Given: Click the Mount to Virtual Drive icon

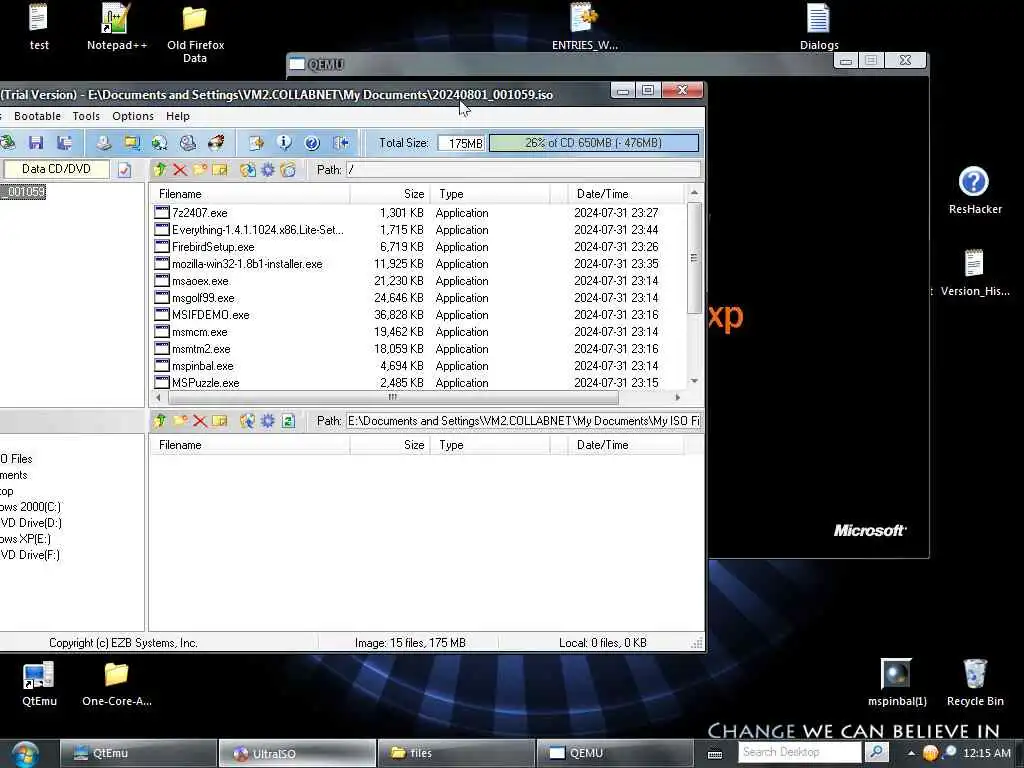Looking at the screenshot, I should point(187,142).
